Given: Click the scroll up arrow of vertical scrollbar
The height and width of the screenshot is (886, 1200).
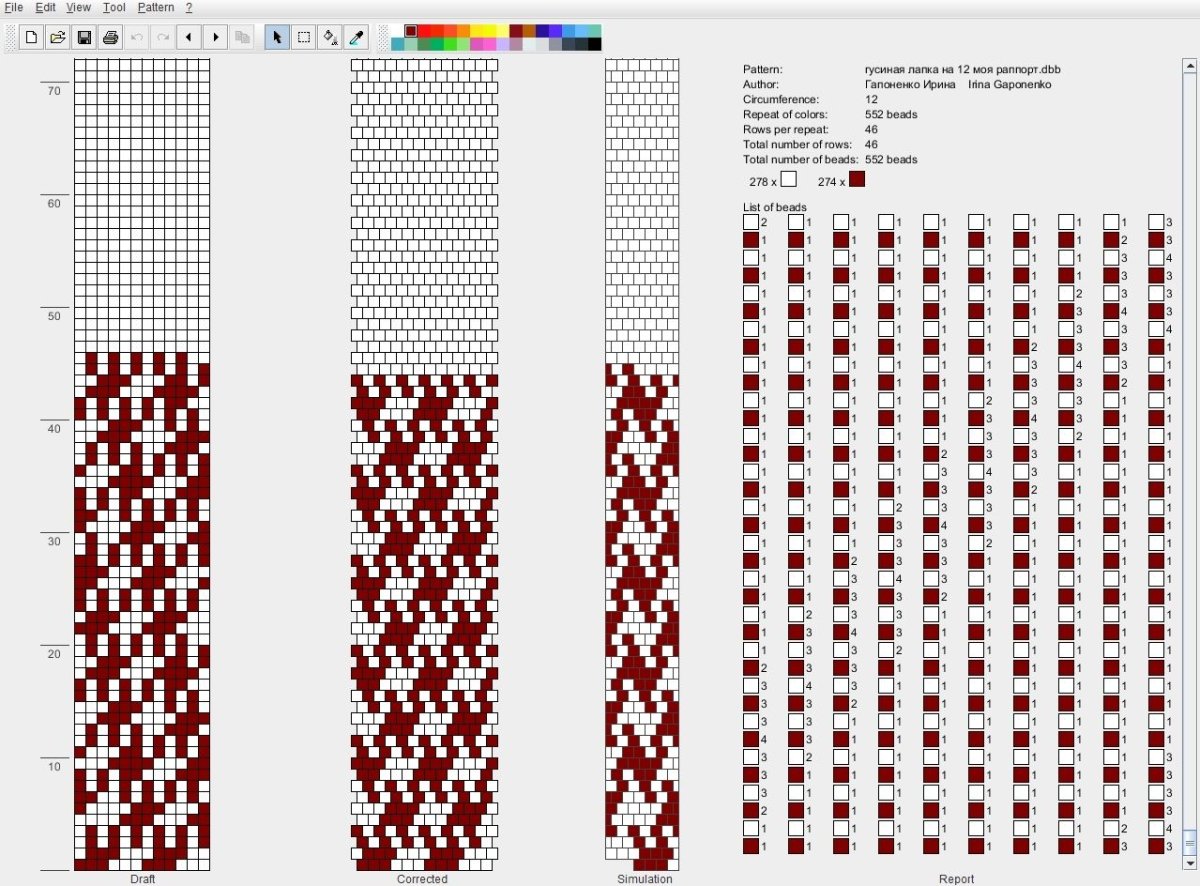Looking at the screenshot, I should click(1189, 65).
